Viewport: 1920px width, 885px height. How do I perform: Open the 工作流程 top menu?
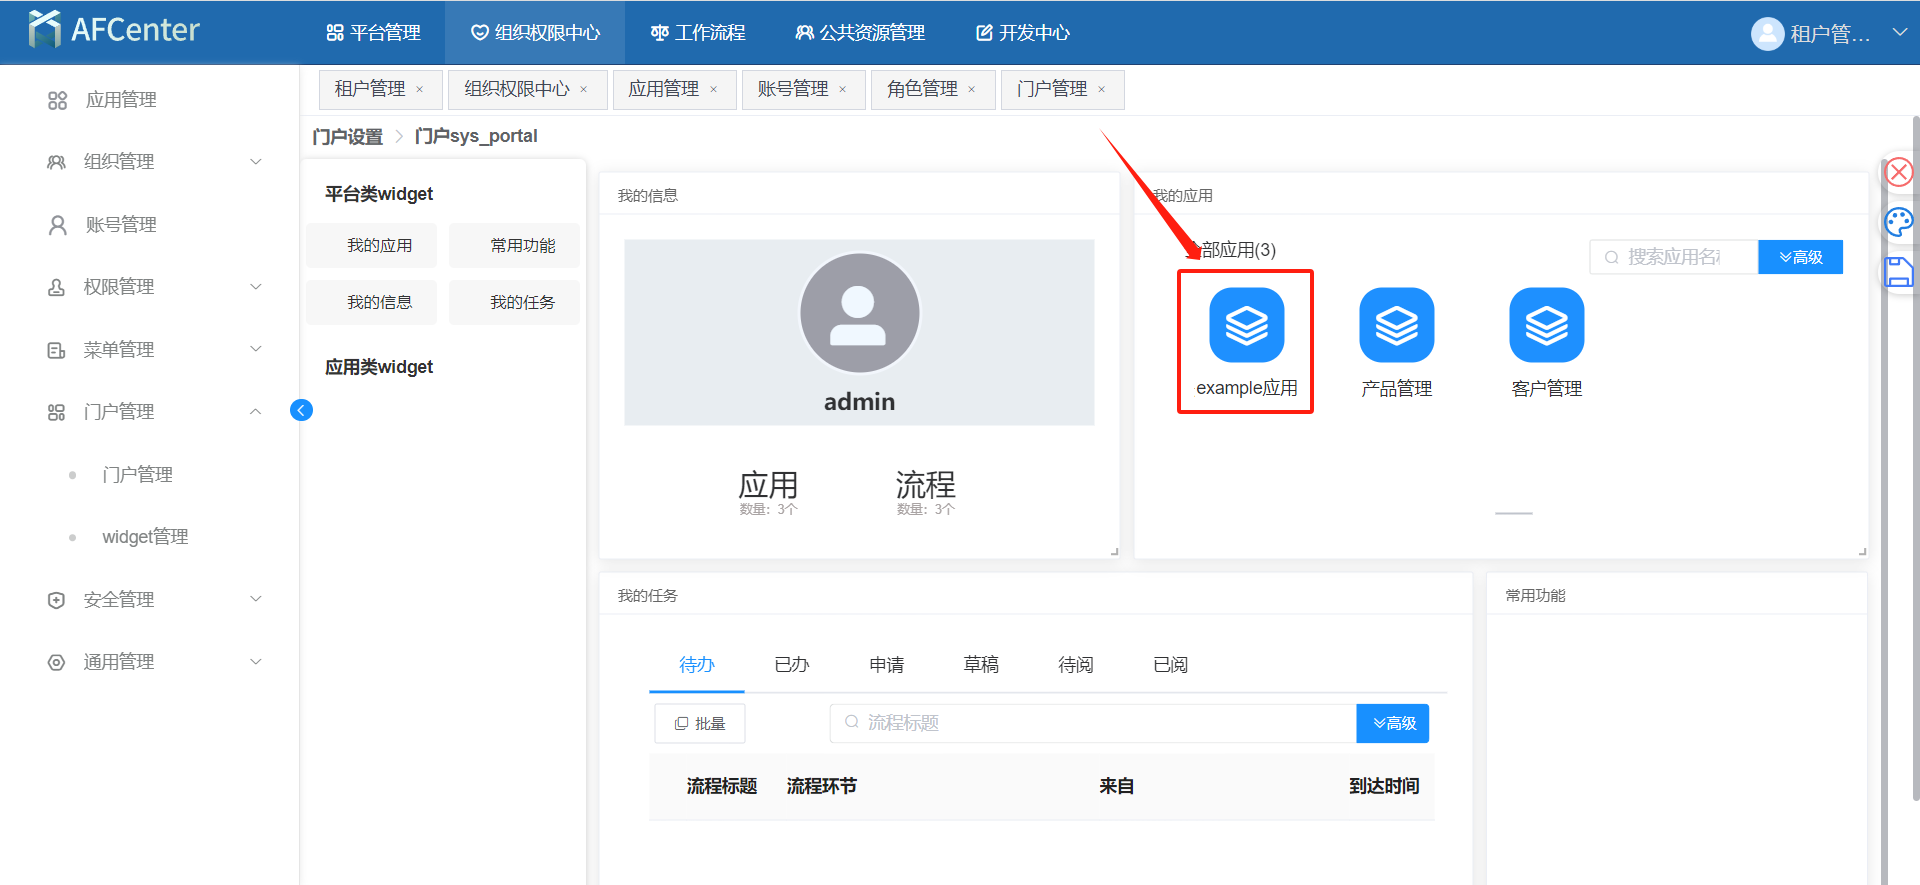(x=698, y=33)
